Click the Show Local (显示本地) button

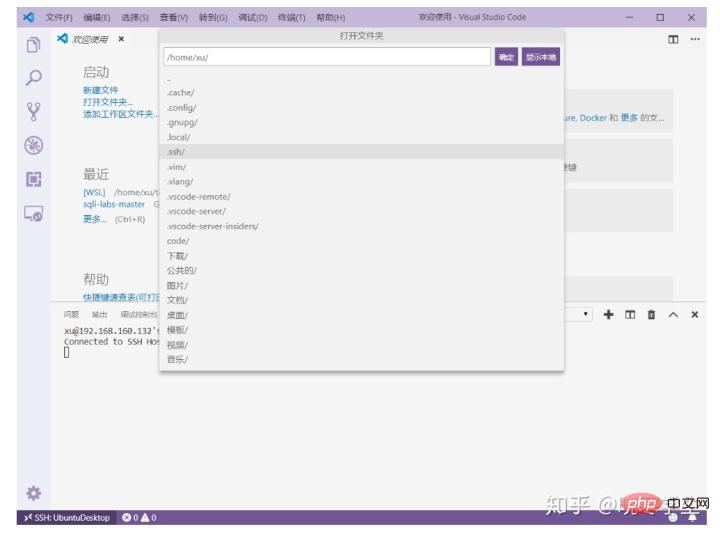(540, 57)
